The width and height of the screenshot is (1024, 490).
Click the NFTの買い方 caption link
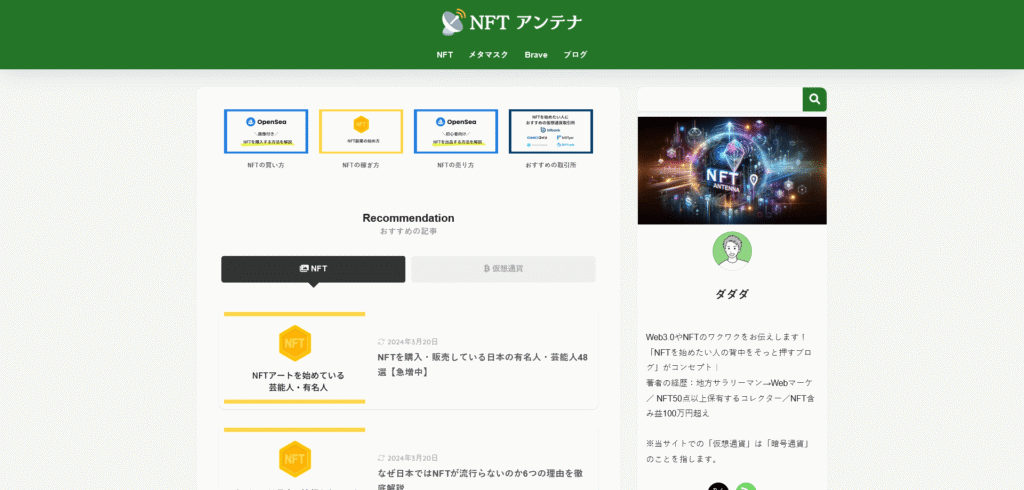(266, 165)
